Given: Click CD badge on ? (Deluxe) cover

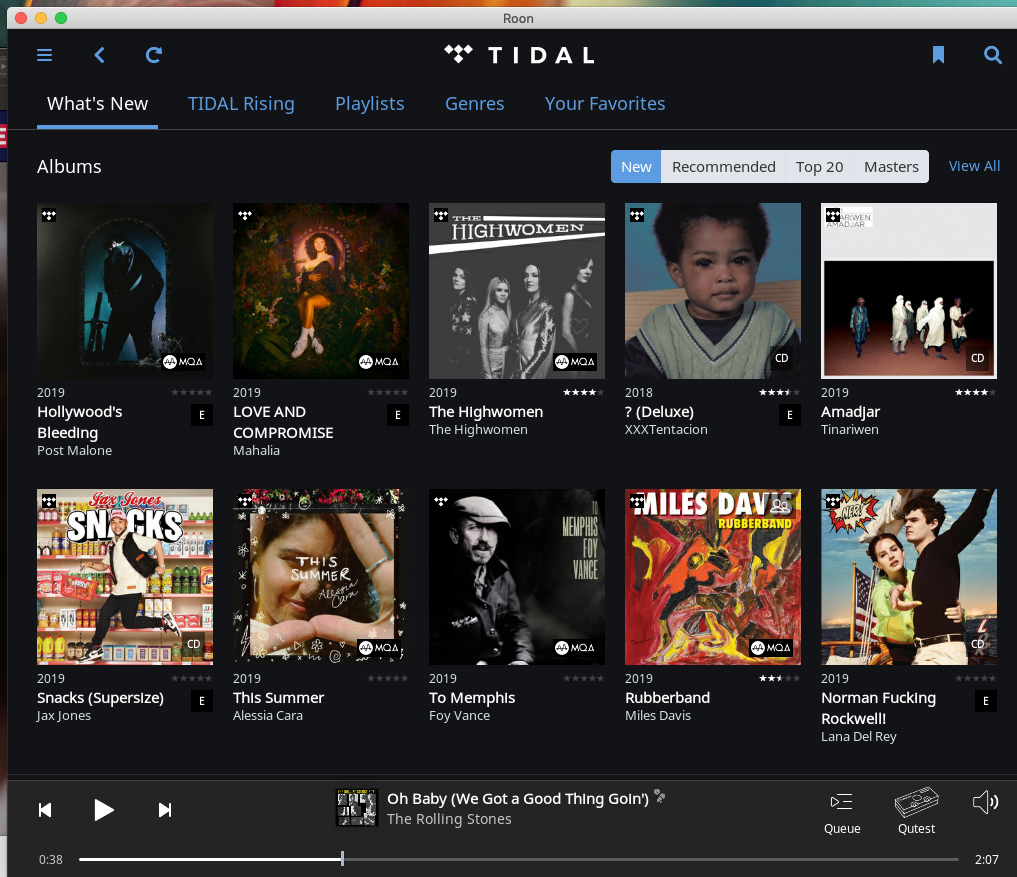Looking at the screenshot, I should [782, 358].
